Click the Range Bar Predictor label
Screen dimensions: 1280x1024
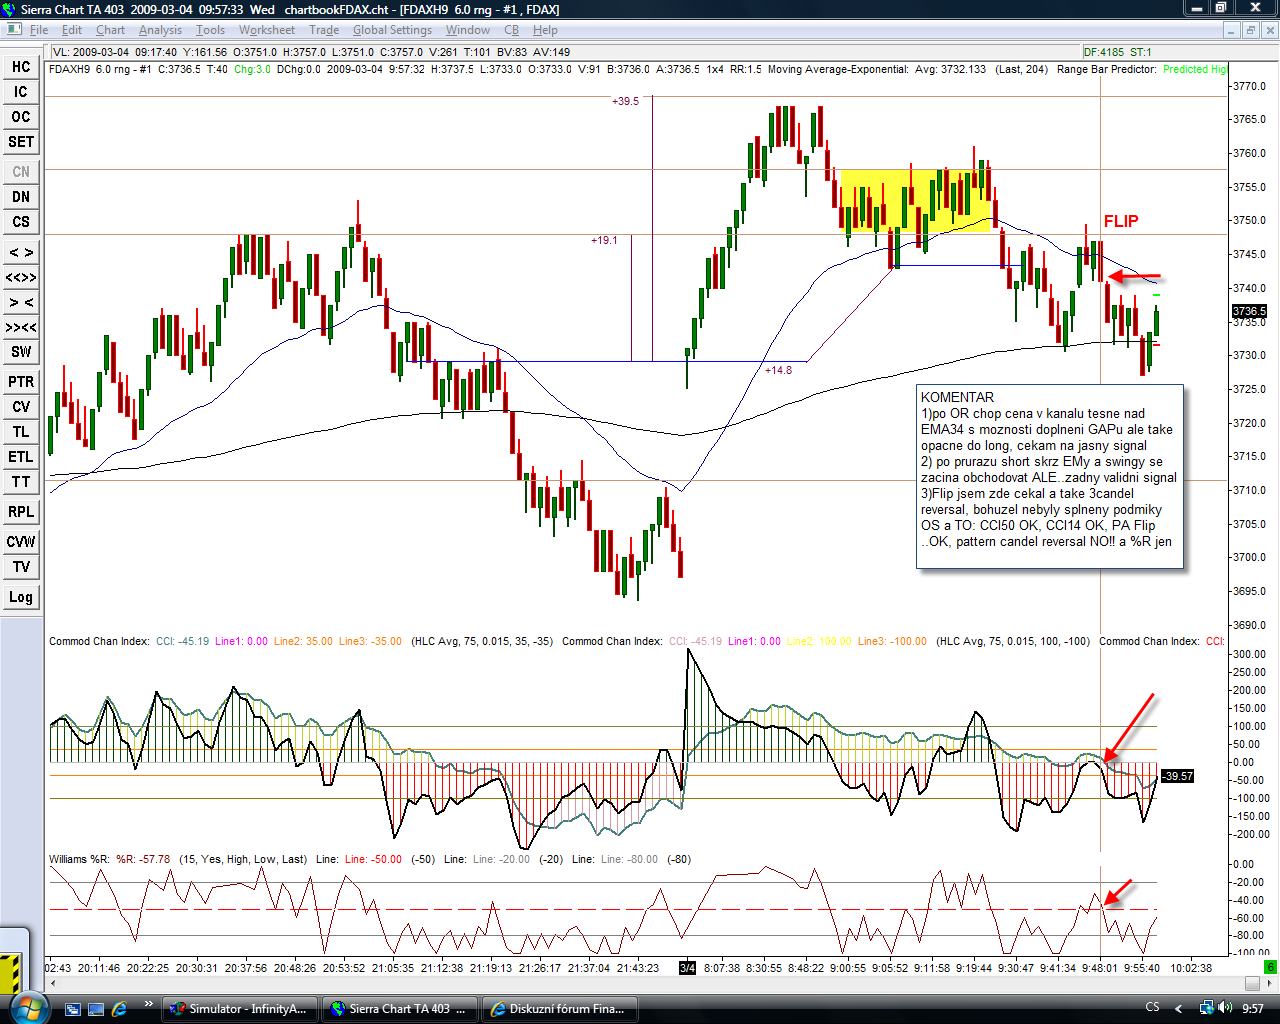[1107, 69]
